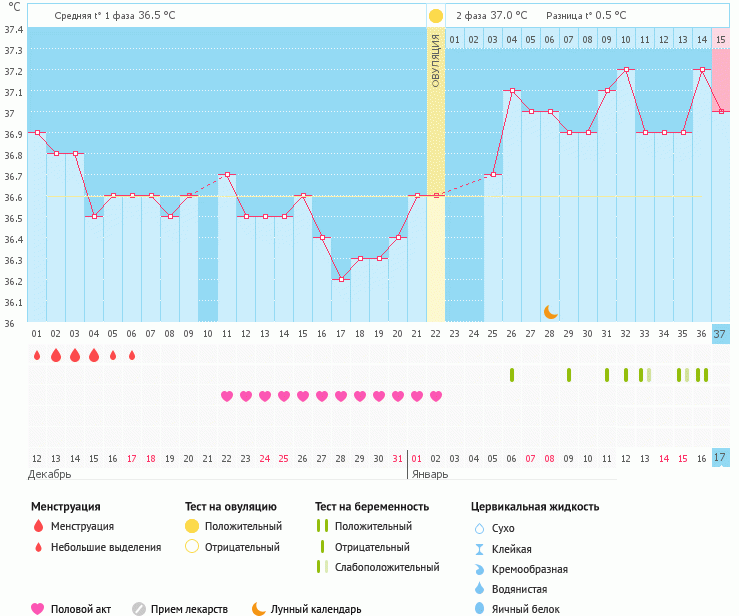Click the heart marker on cycle day 11

coord(226,396)
